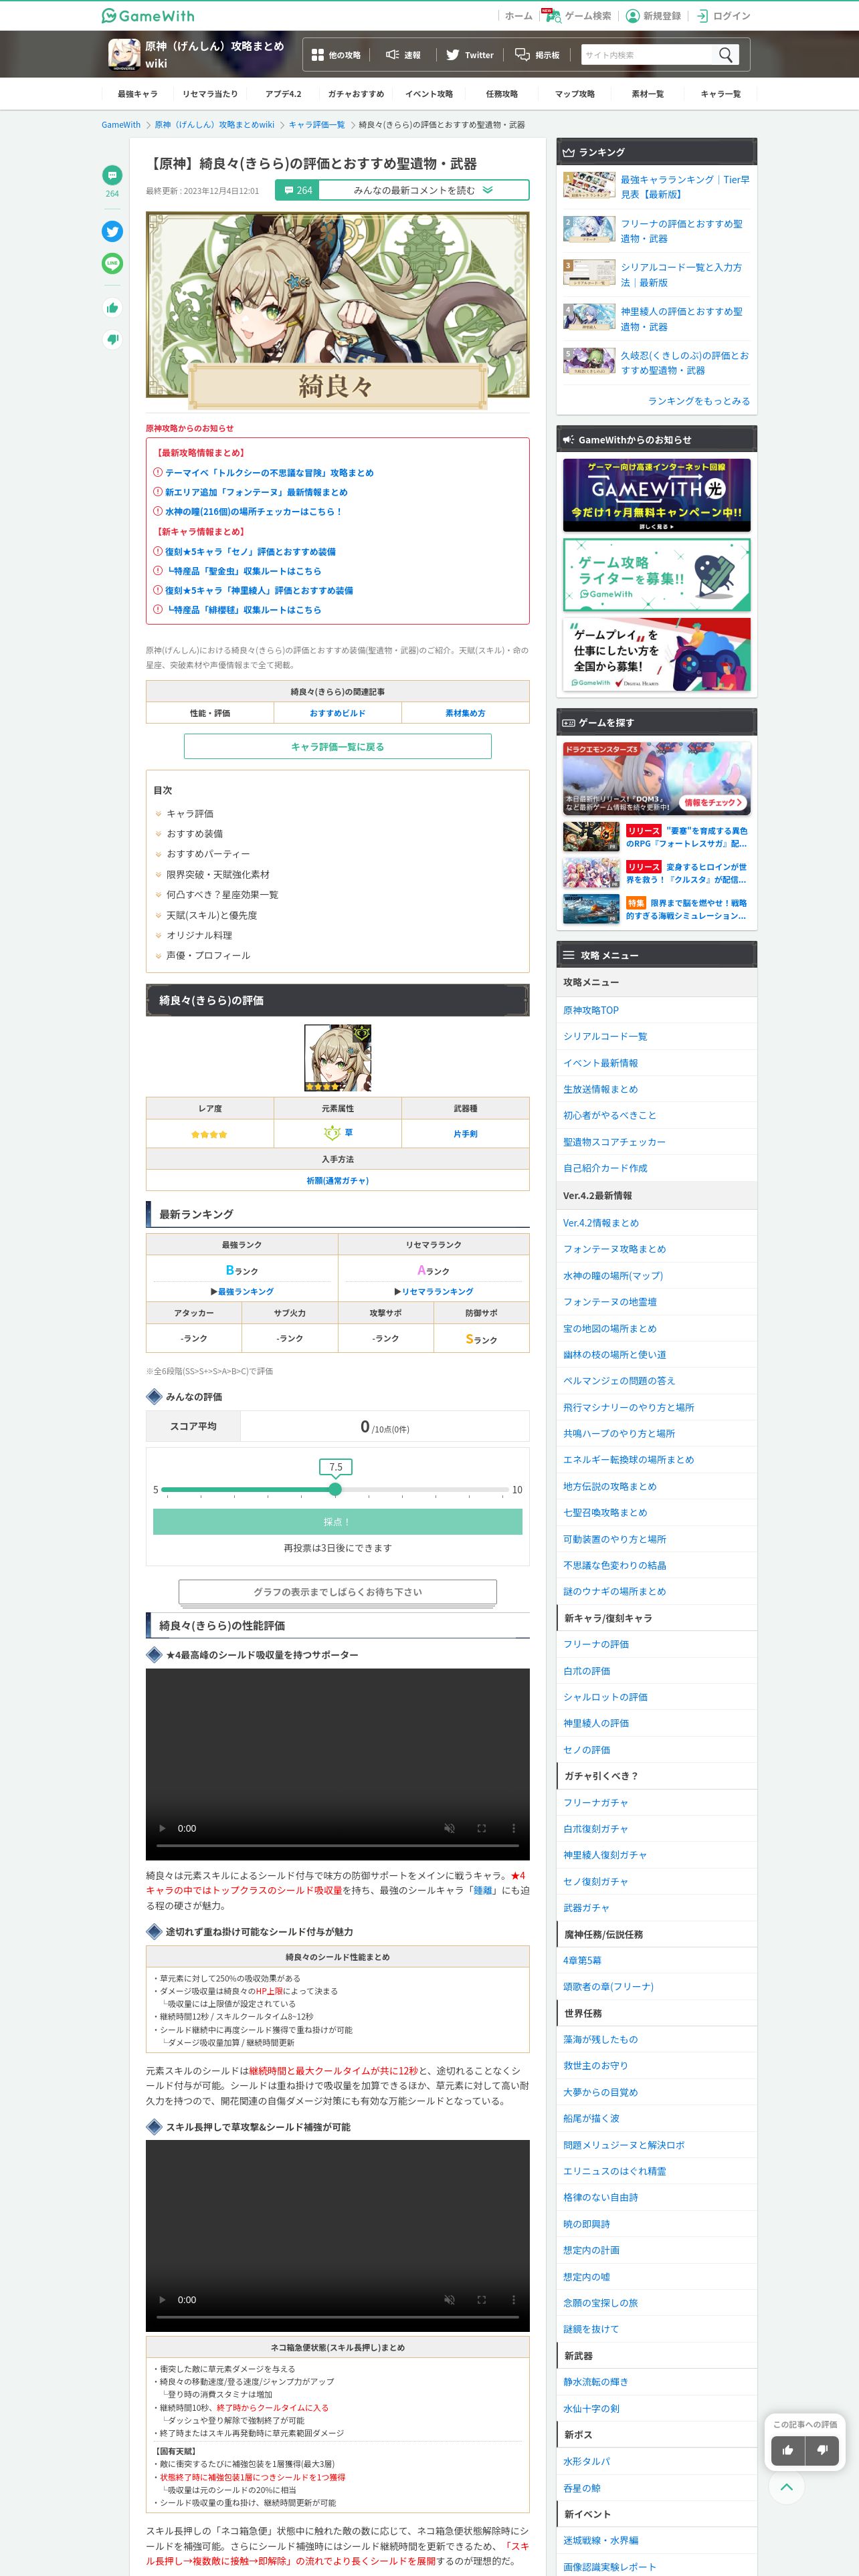Screen dimensions: 859x2576
Task: Open キャラ一覧 nav tab
Action: coord(720,94)
